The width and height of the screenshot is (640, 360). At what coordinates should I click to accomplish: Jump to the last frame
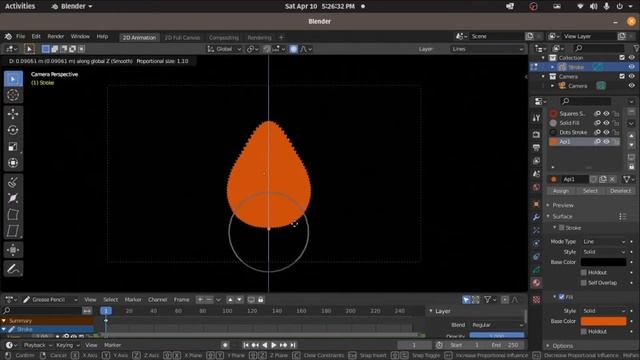[293, 345]
